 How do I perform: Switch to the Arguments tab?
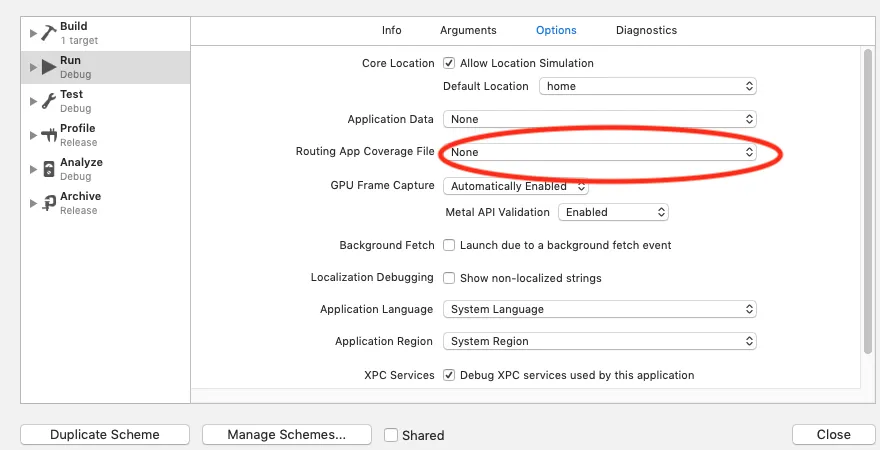tap(468, 31)
